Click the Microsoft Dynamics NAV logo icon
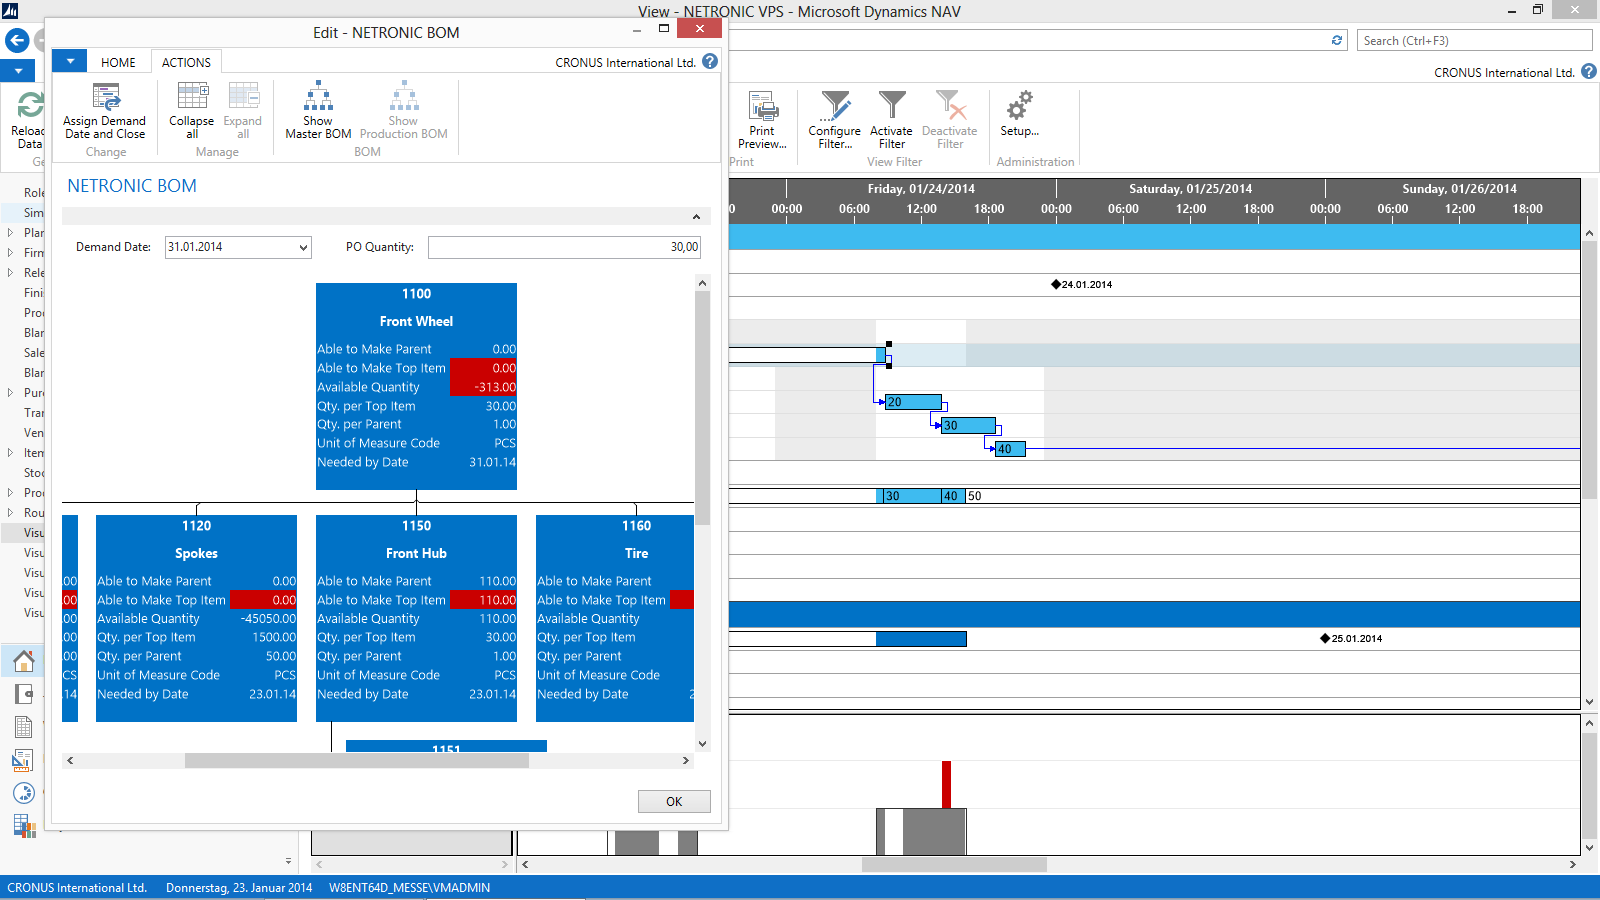Image resolution: width=1600 pixels, height=900 pixels. tap(10, 11)
